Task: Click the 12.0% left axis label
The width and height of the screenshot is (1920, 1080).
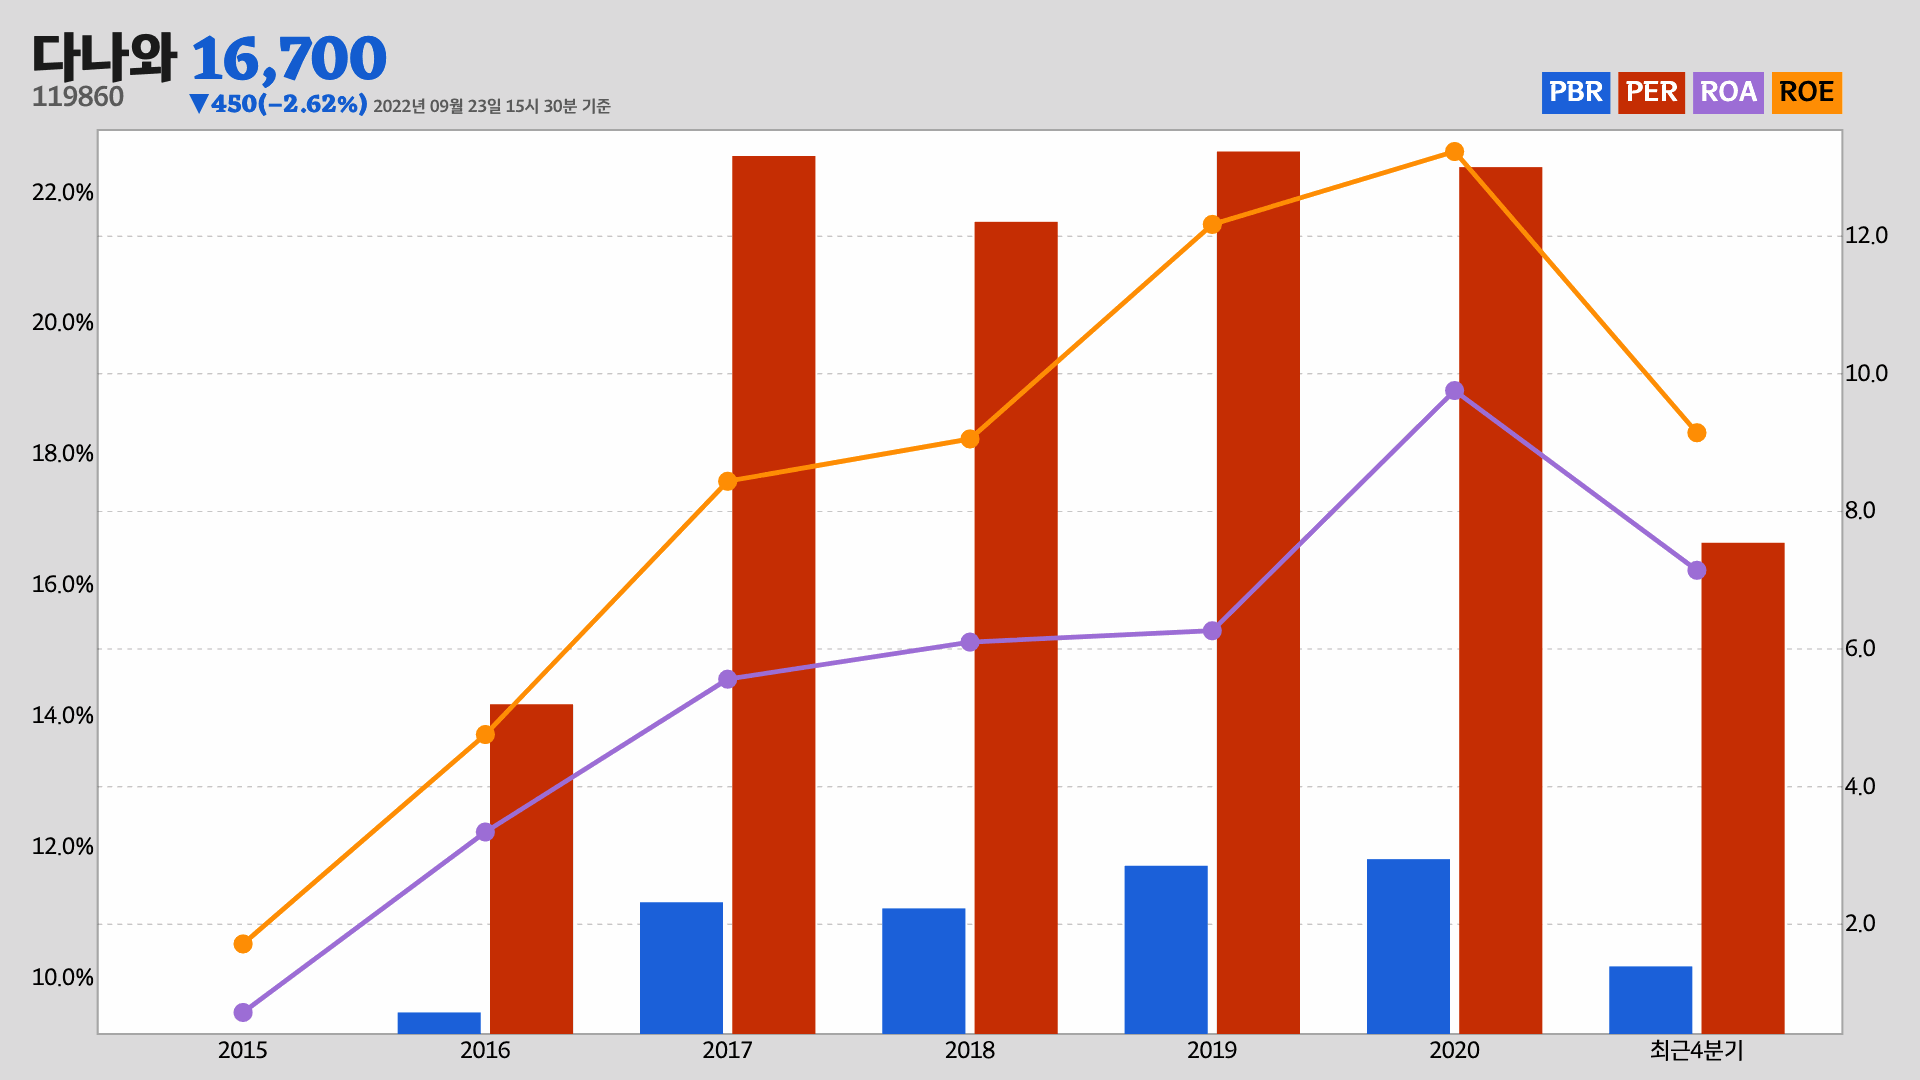Action: click(x=63, y=847)
